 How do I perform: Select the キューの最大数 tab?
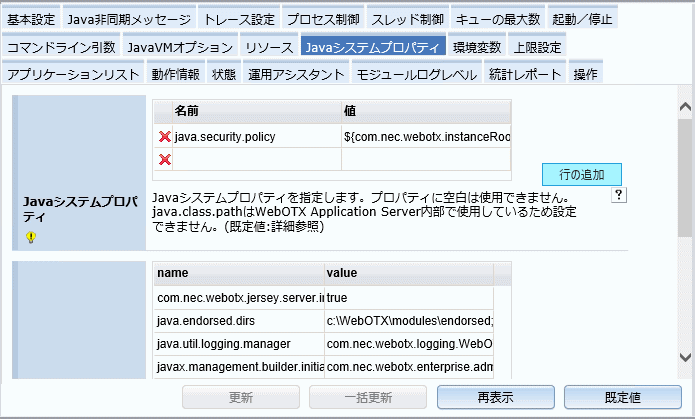pyautogui.click(x=498, y=19)
